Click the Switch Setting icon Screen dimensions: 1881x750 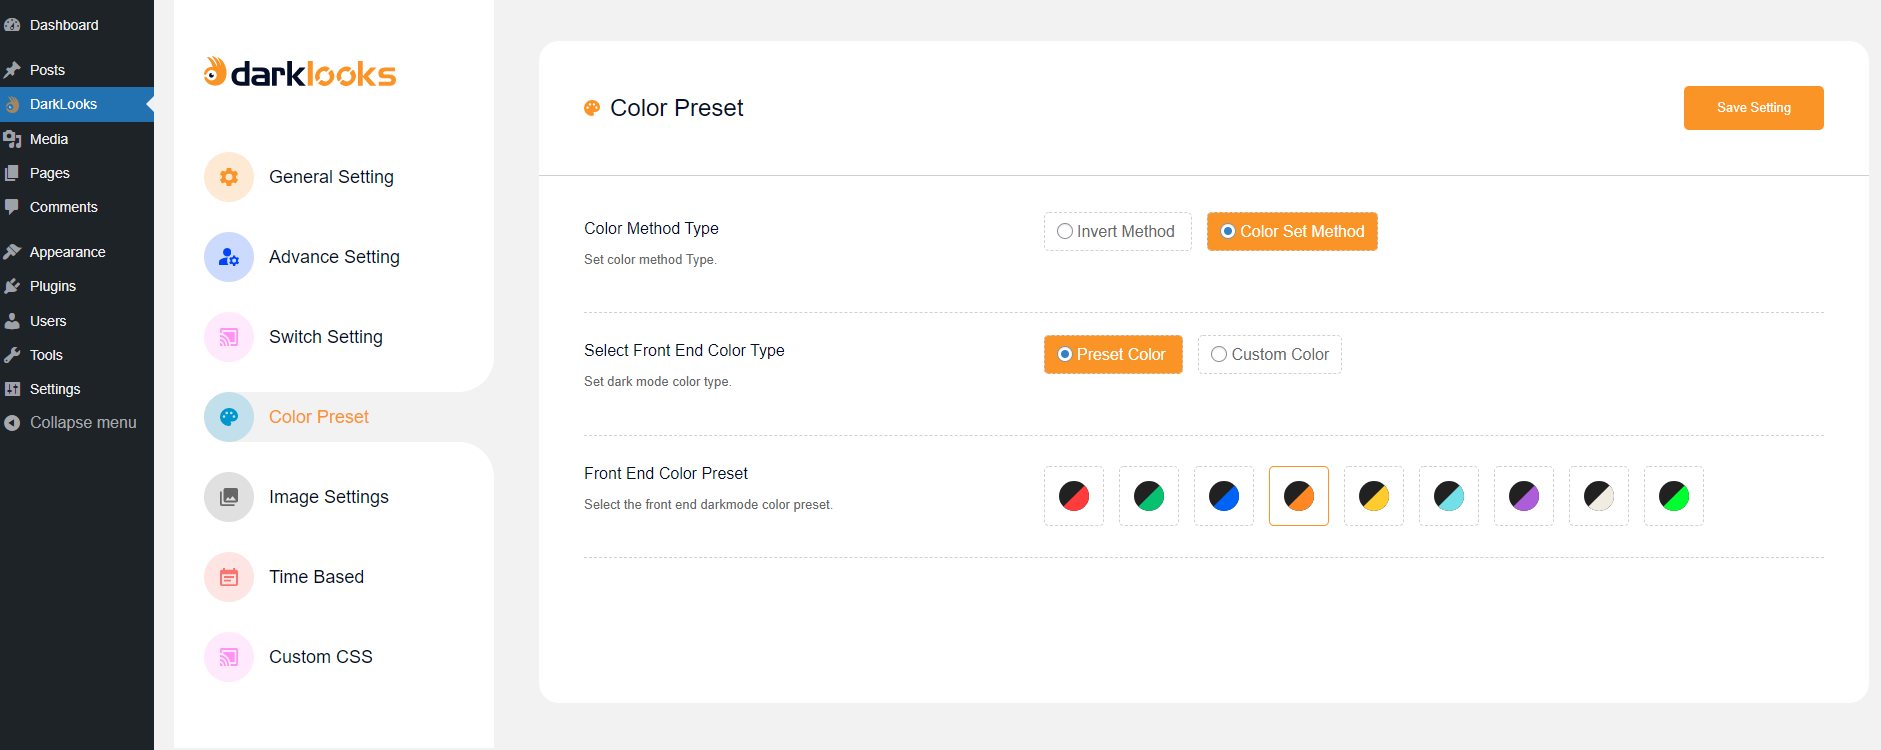point(229,337)
